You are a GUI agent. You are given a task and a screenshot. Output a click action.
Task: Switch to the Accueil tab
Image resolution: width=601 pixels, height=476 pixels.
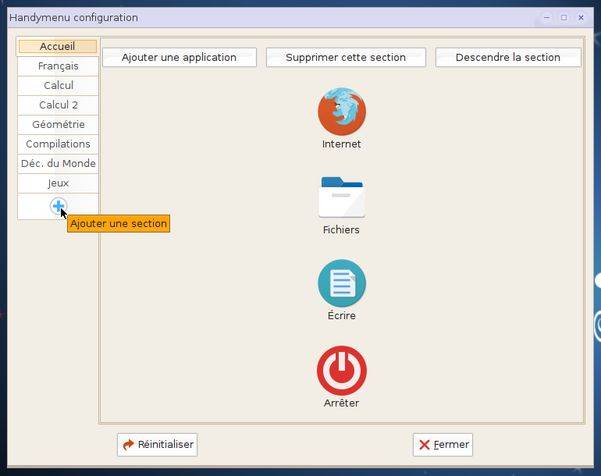coord(58,46)
